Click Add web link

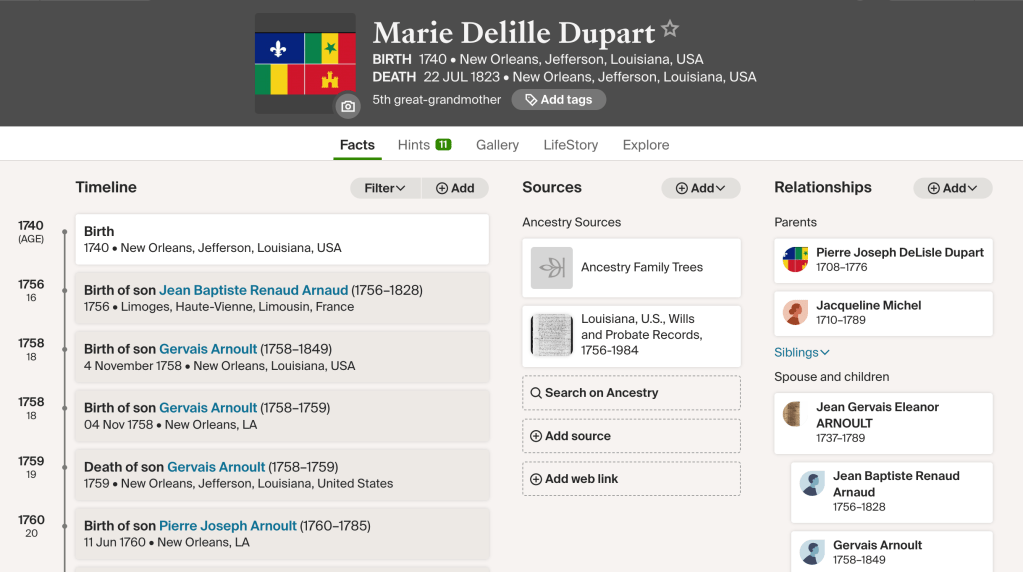click(x=631, y=479)
